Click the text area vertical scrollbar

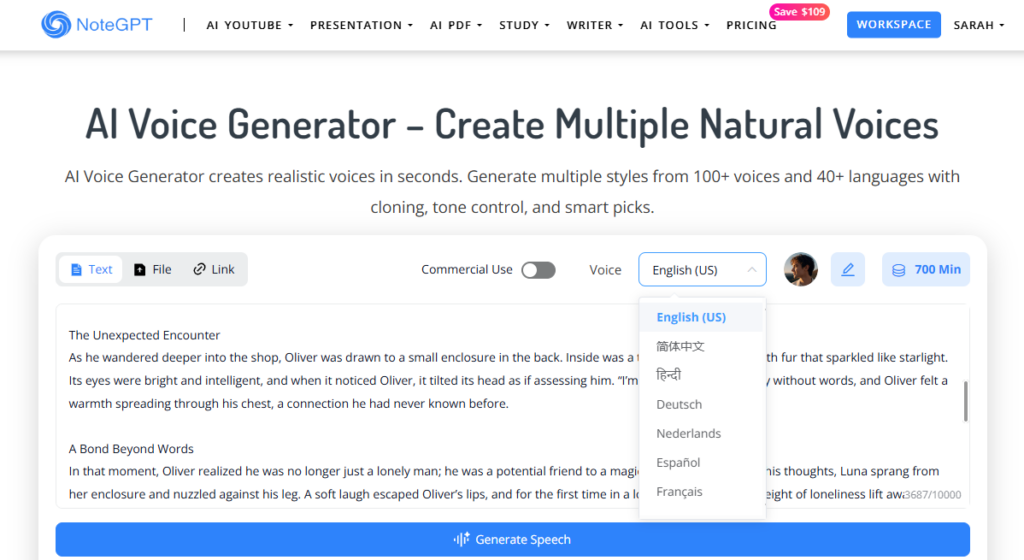(965, 401)
